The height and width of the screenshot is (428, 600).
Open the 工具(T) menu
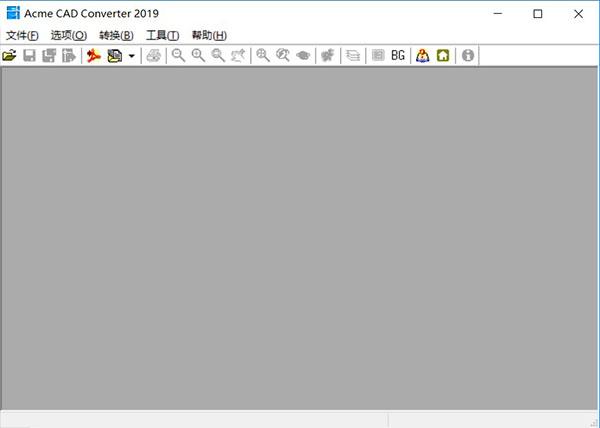pyautogui.click(x=163, y=36)
